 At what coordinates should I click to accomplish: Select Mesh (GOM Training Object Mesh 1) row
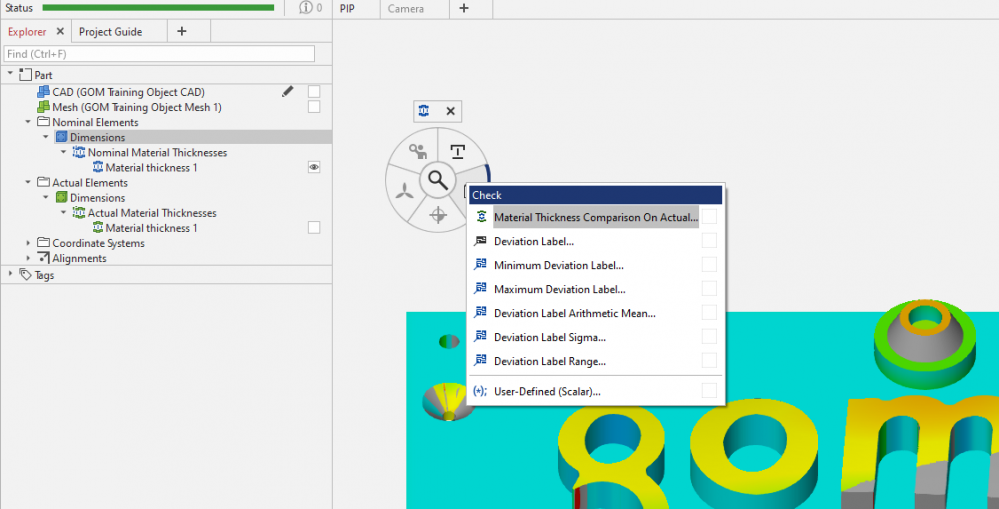pos(137,107)
